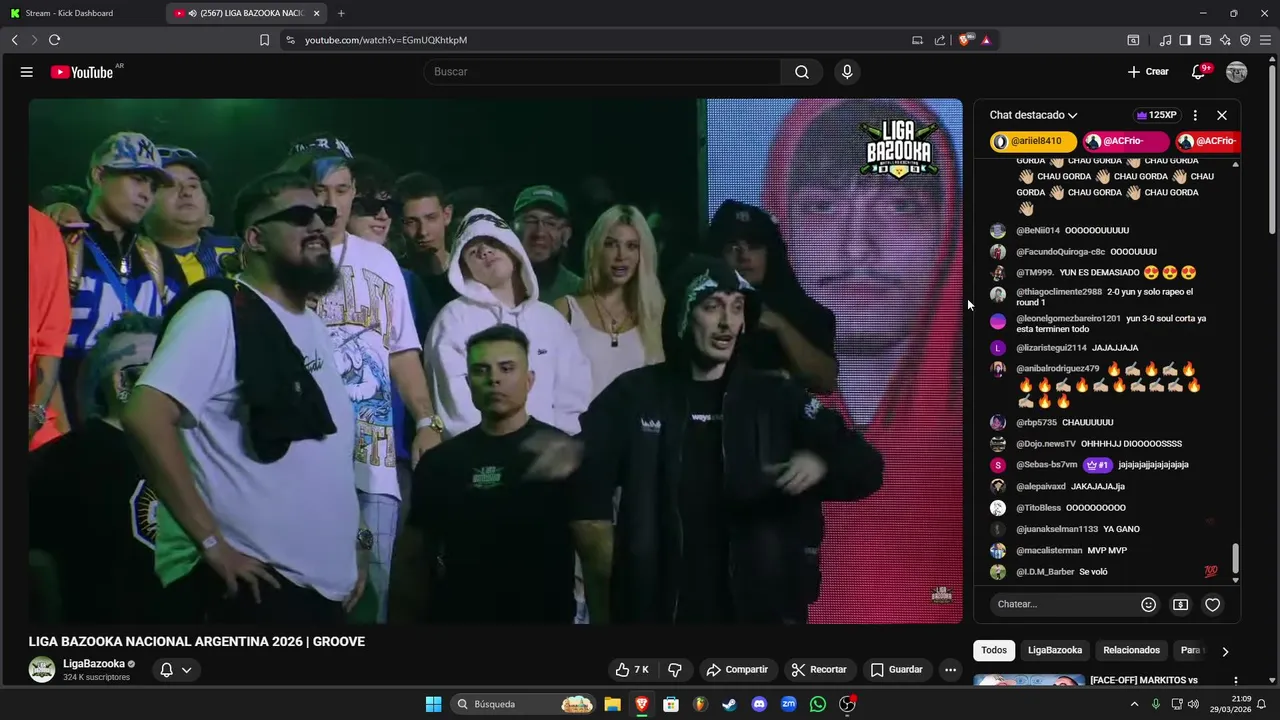Screen dimensions: 1280x720
Task: Click the Recortar clip button
Action: [x=818, y=670]
